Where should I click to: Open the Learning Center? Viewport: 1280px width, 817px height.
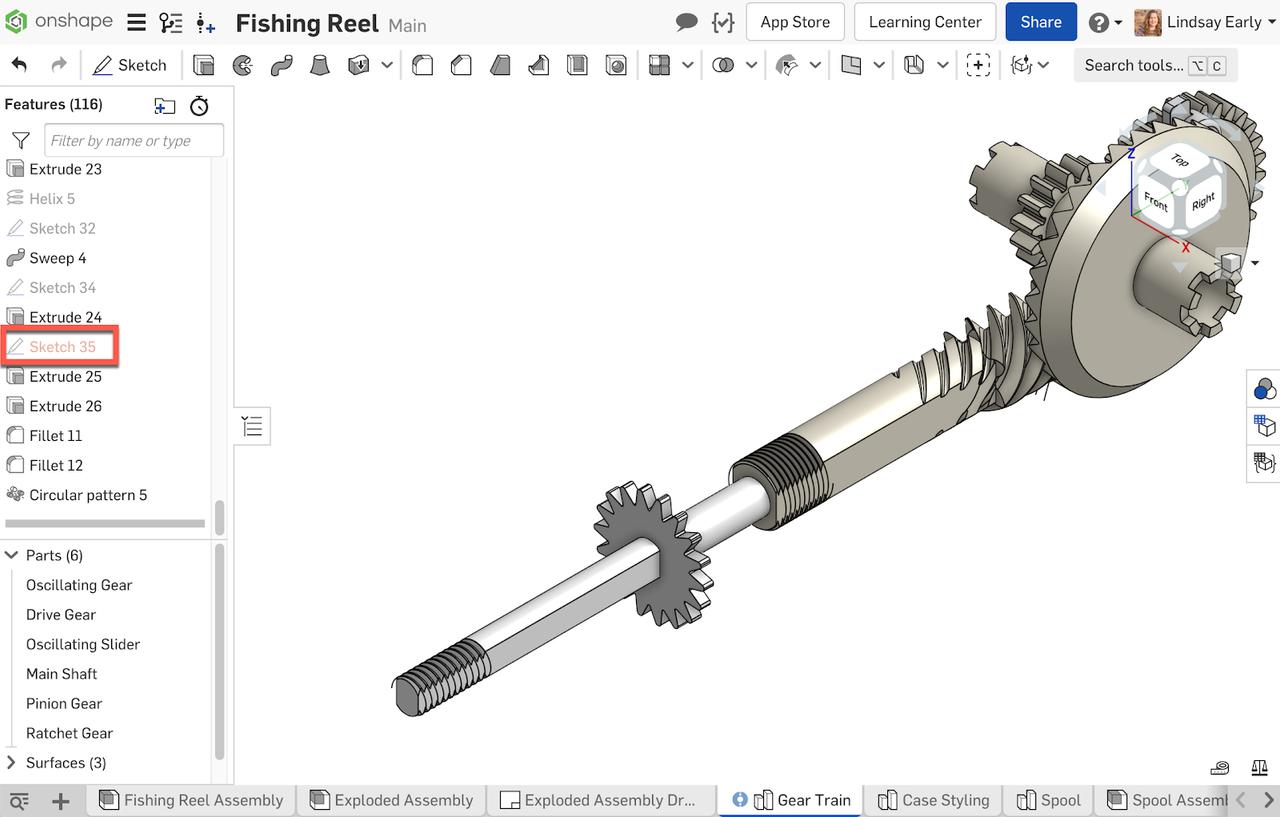pos(924,21)
